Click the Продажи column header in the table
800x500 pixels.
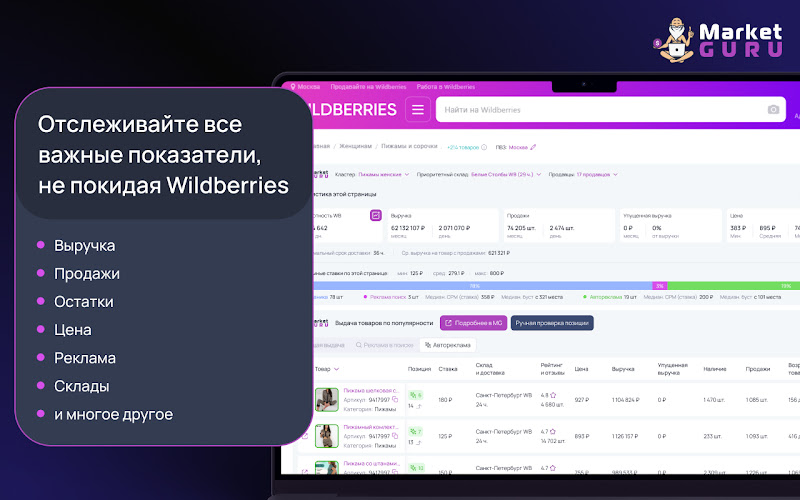coord(758,369)
